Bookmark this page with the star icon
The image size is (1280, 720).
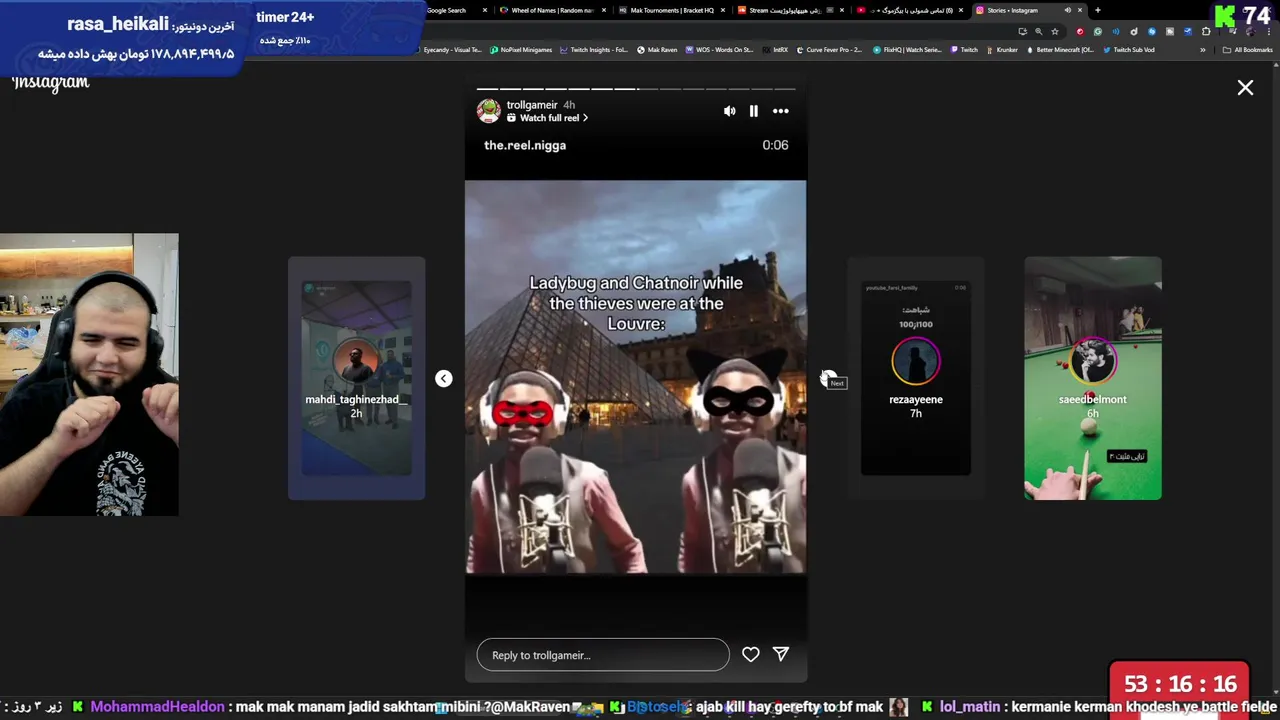pos(1055,31)
